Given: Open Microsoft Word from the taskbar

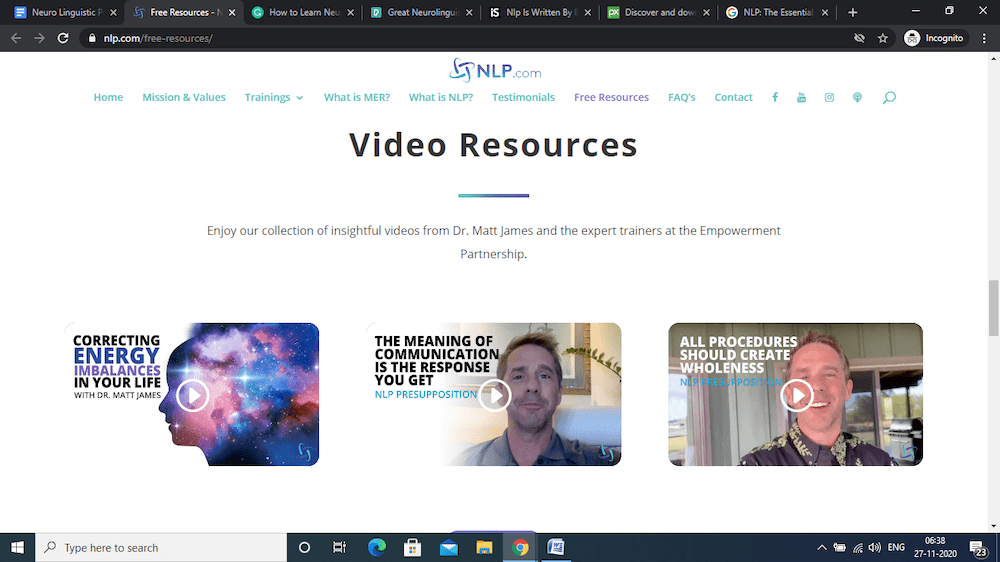Looking at the screenshot, I should pyautogui.click(x=555, y=547).
